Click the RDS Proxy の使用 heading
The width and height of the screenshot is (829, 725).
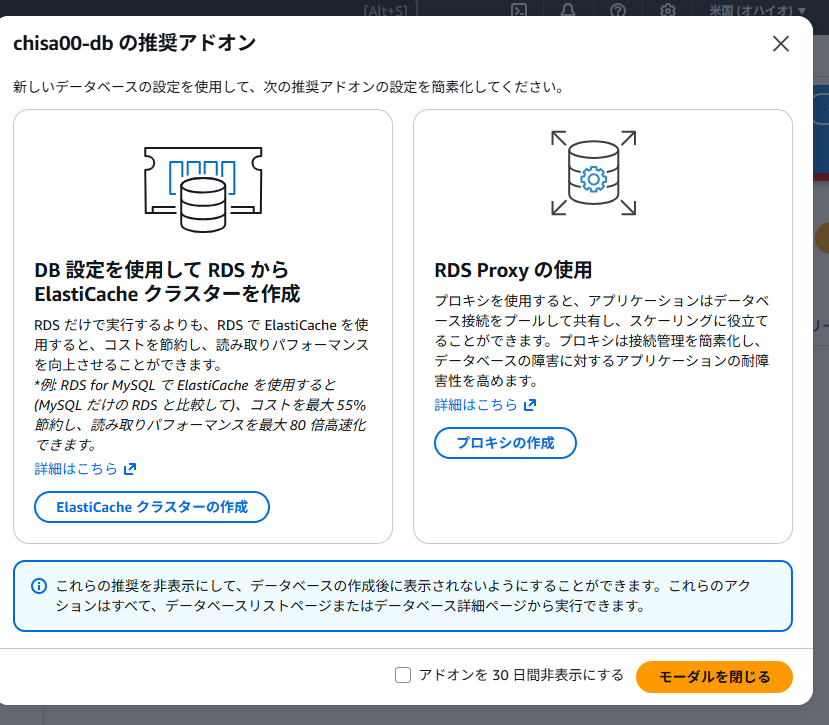pyautogui.click(x=513, y=270)
